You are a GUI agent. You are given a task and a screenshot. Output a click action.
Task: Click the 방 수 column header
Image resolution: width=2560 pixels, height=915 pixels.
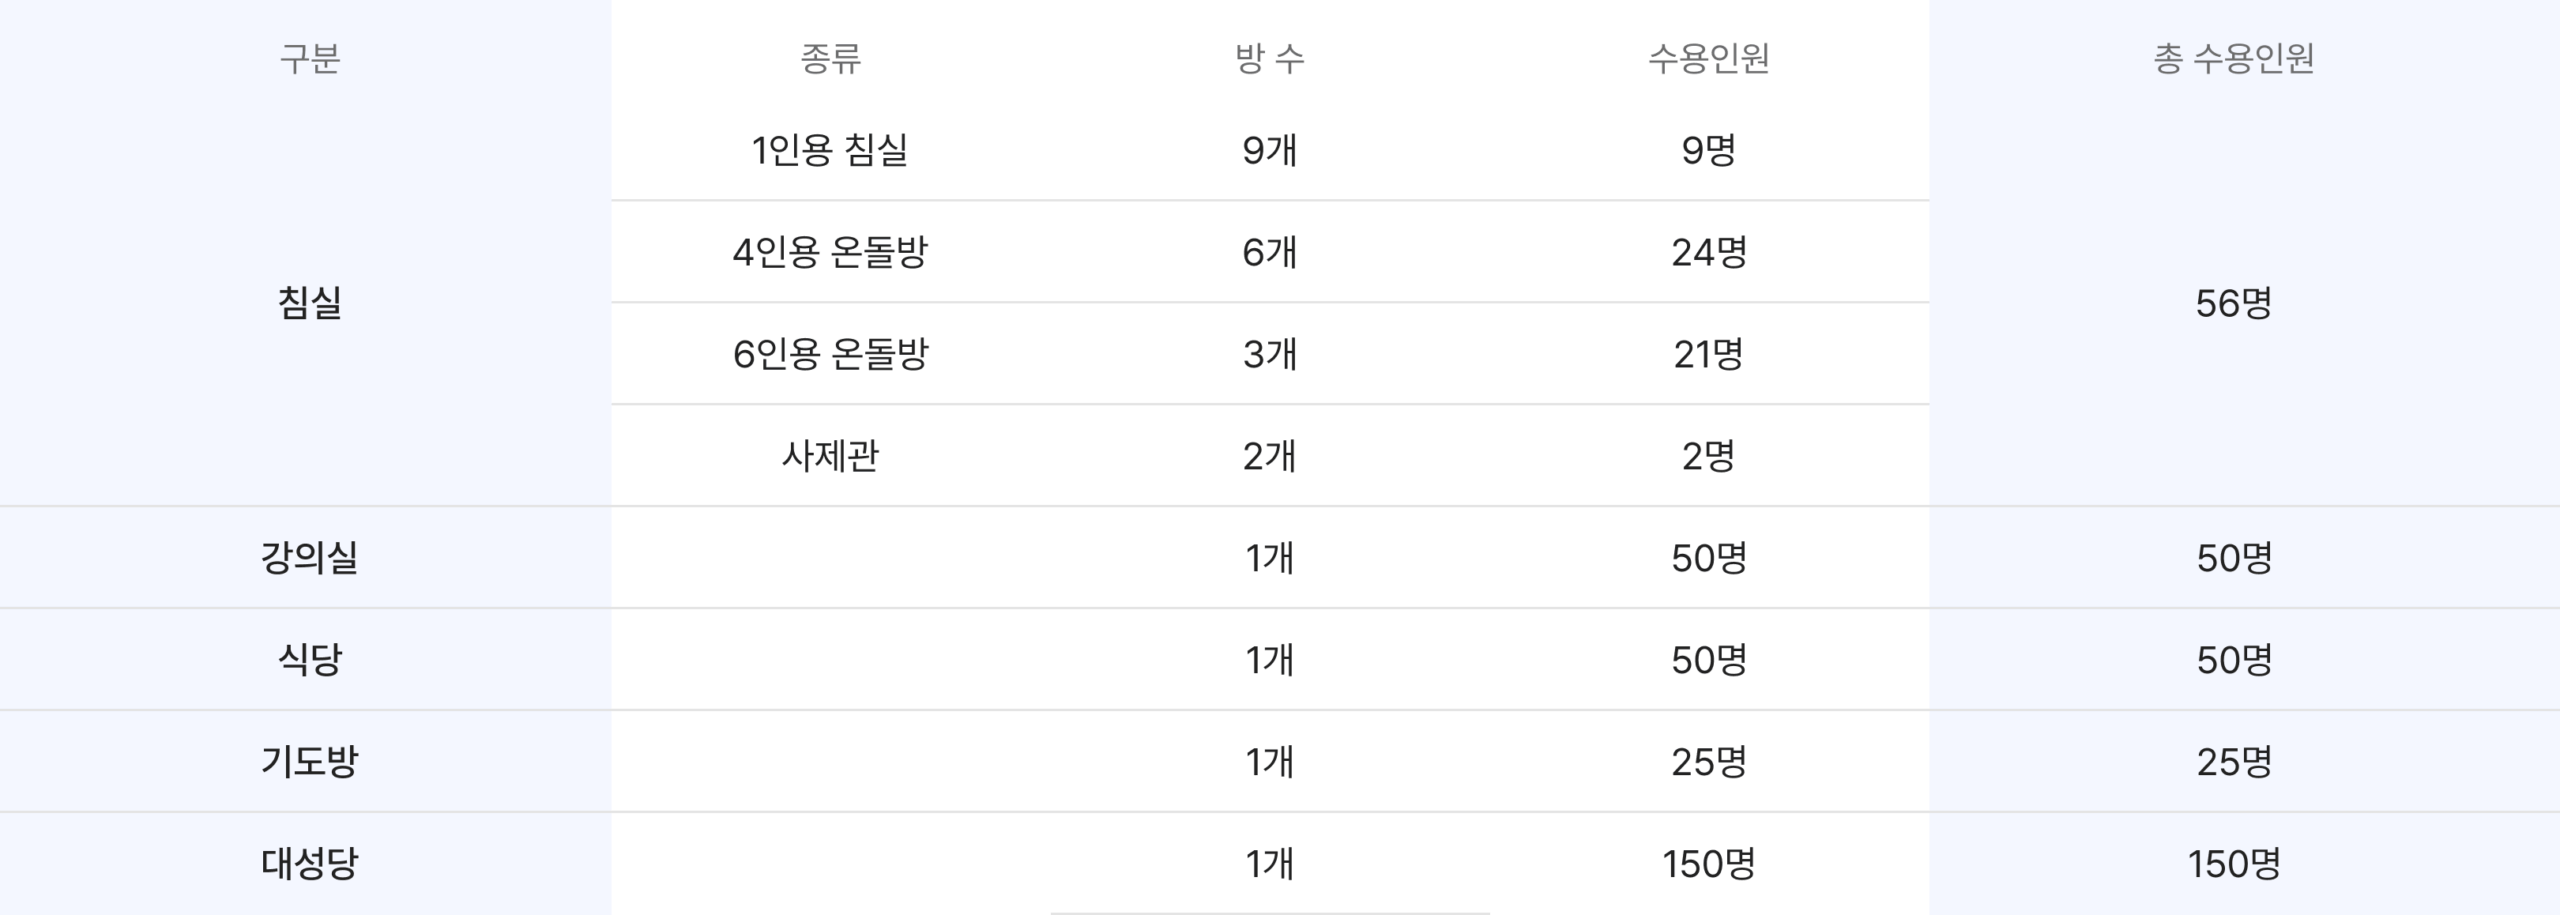point(1269,58)
